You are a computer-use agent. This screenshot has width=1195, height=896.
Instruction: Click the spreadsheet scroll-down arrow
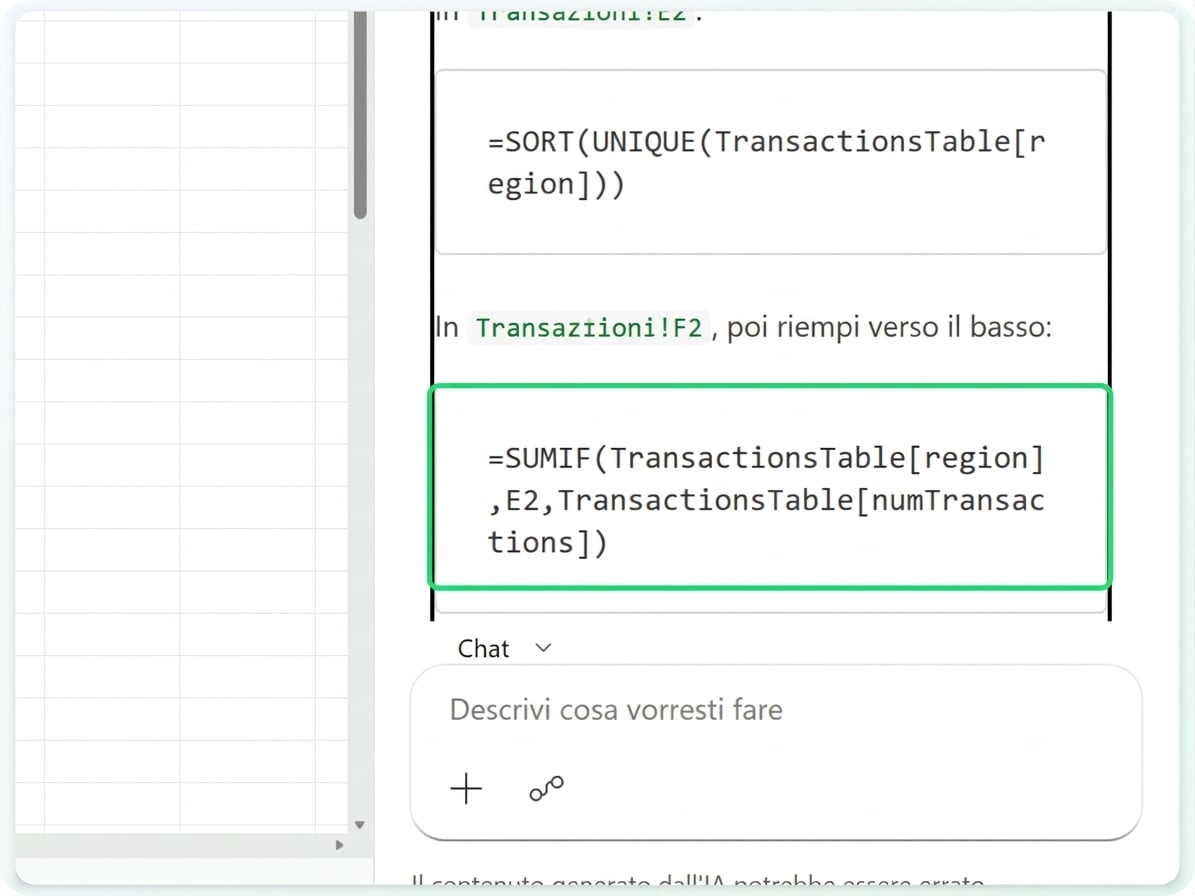tap(360, 824)
